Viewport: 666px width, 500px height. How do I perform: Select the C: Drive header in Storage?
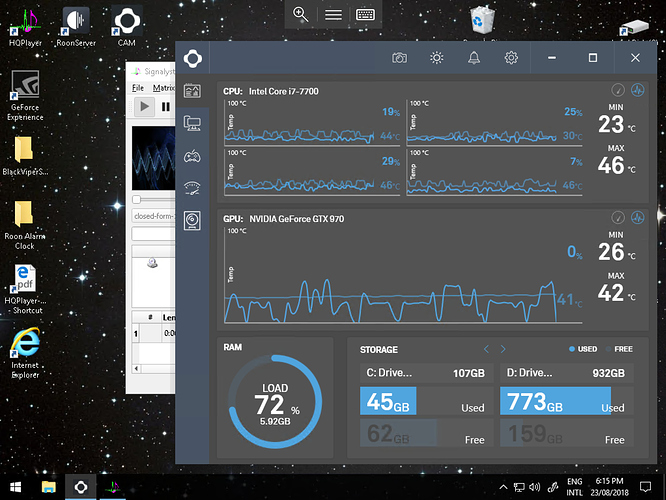point(426,373)
